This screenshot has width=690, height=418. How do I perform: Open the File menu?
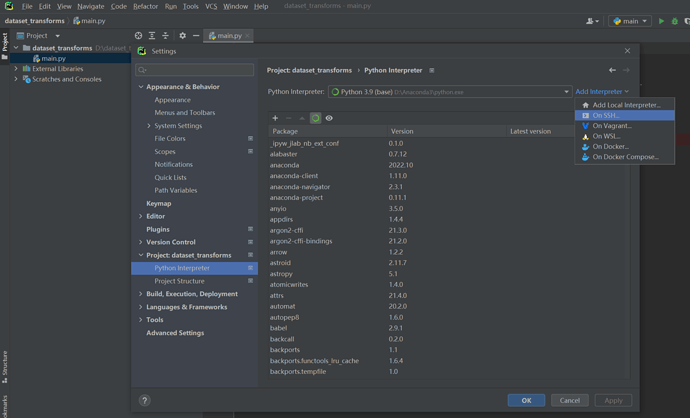click(x=27, y=6)
